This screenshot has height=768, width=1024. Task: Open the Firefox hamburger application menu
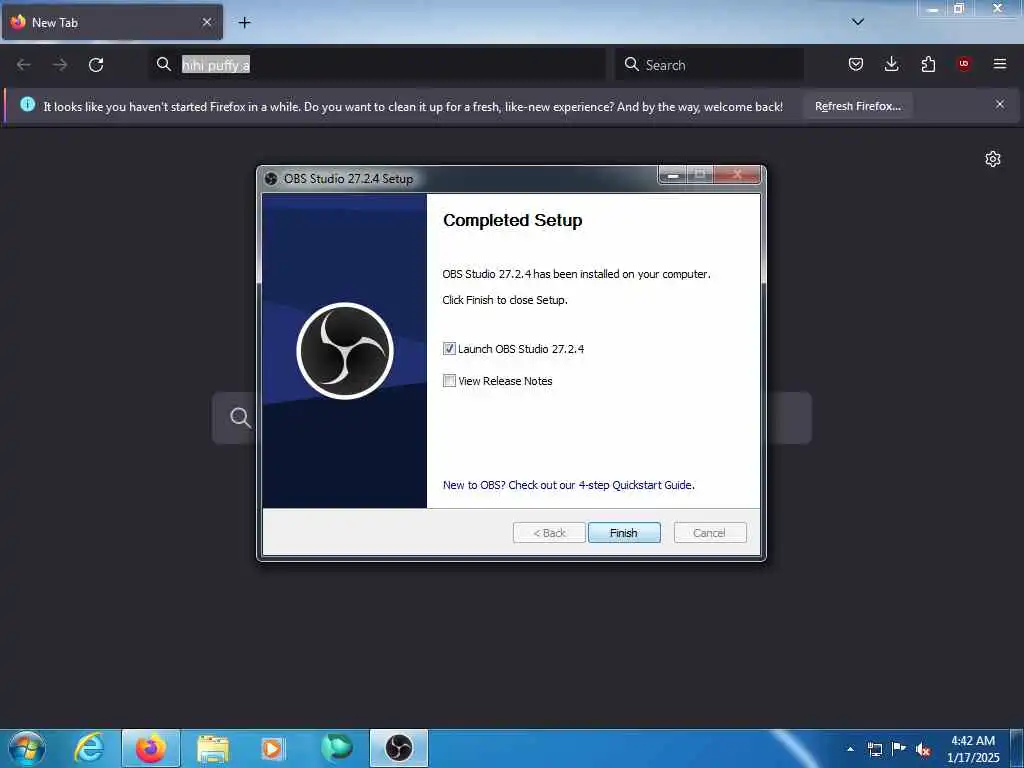999,64
